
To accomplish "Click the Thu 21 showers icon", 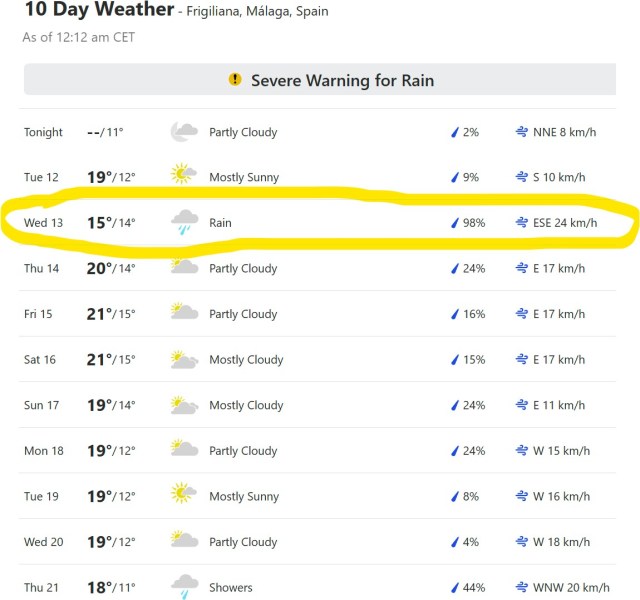I will point(183,587).
